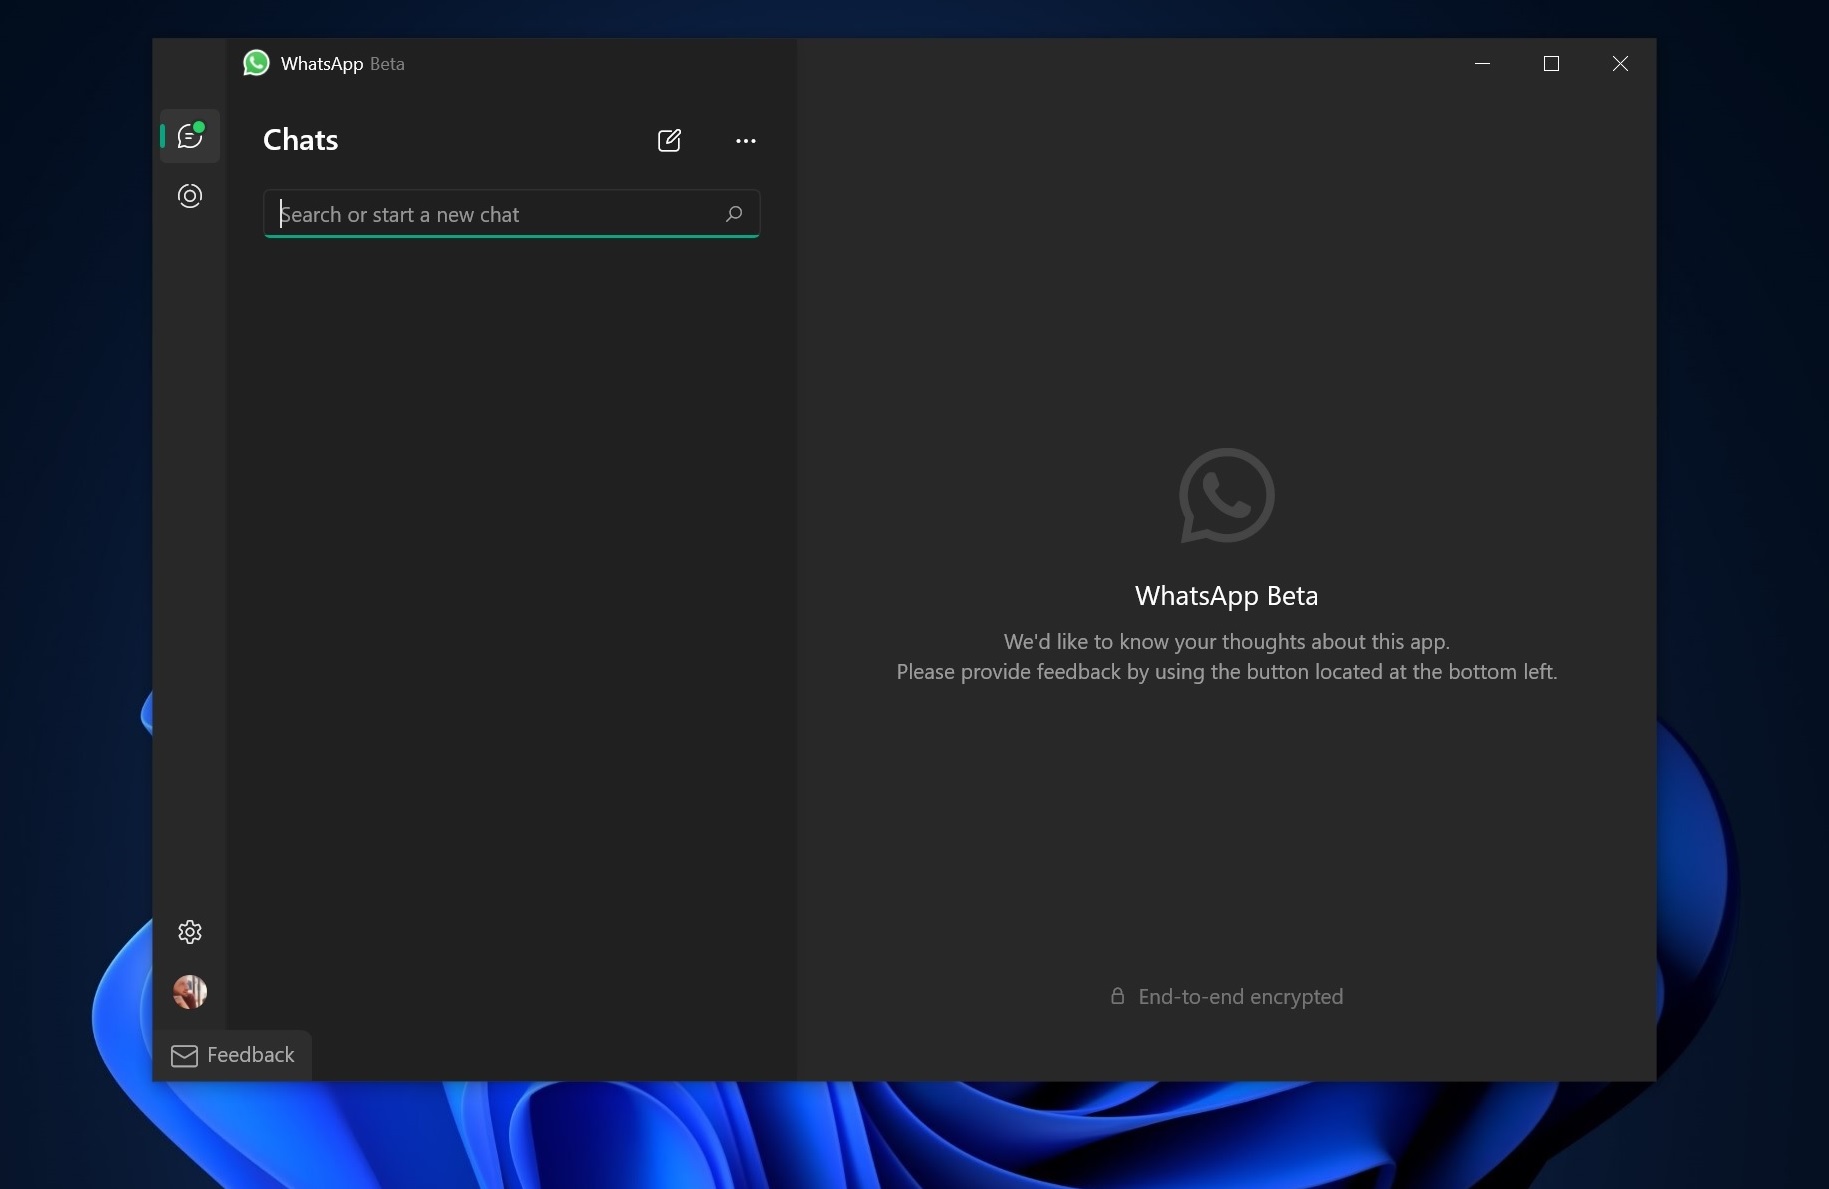
Task: Click the Feedback button
Action: (233, 1055)
